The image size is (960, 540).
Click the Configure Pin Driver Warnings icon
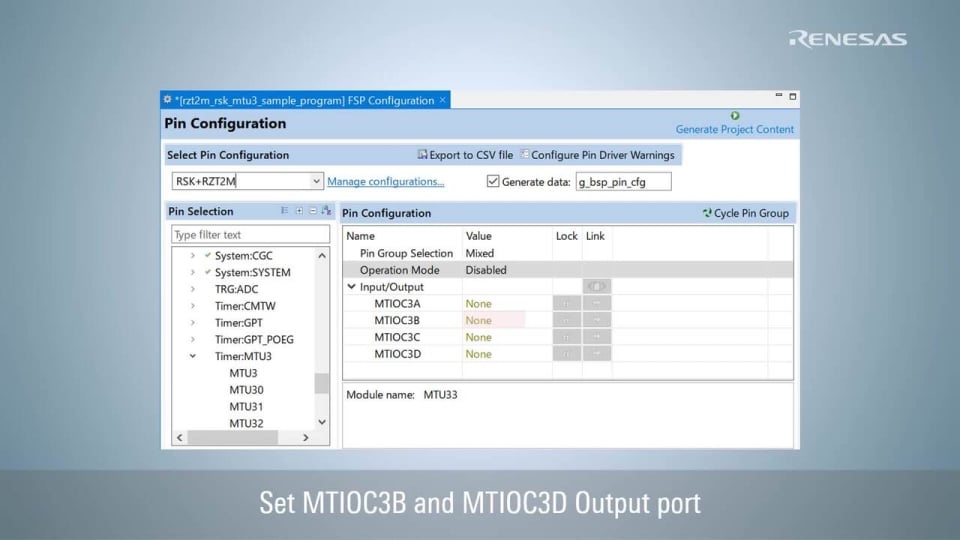click(525, 154)
